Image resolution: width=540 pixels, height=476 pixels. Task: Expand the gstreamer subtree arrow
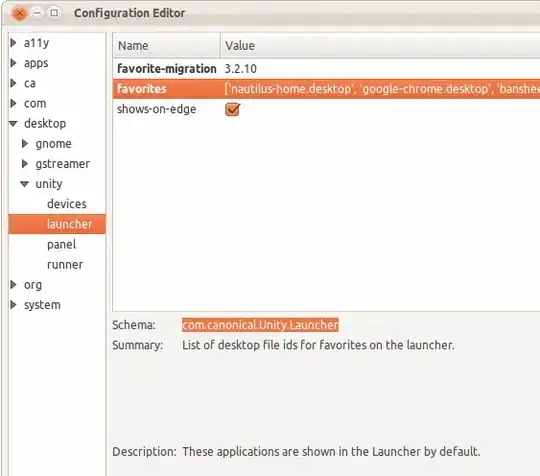[25, 164]
